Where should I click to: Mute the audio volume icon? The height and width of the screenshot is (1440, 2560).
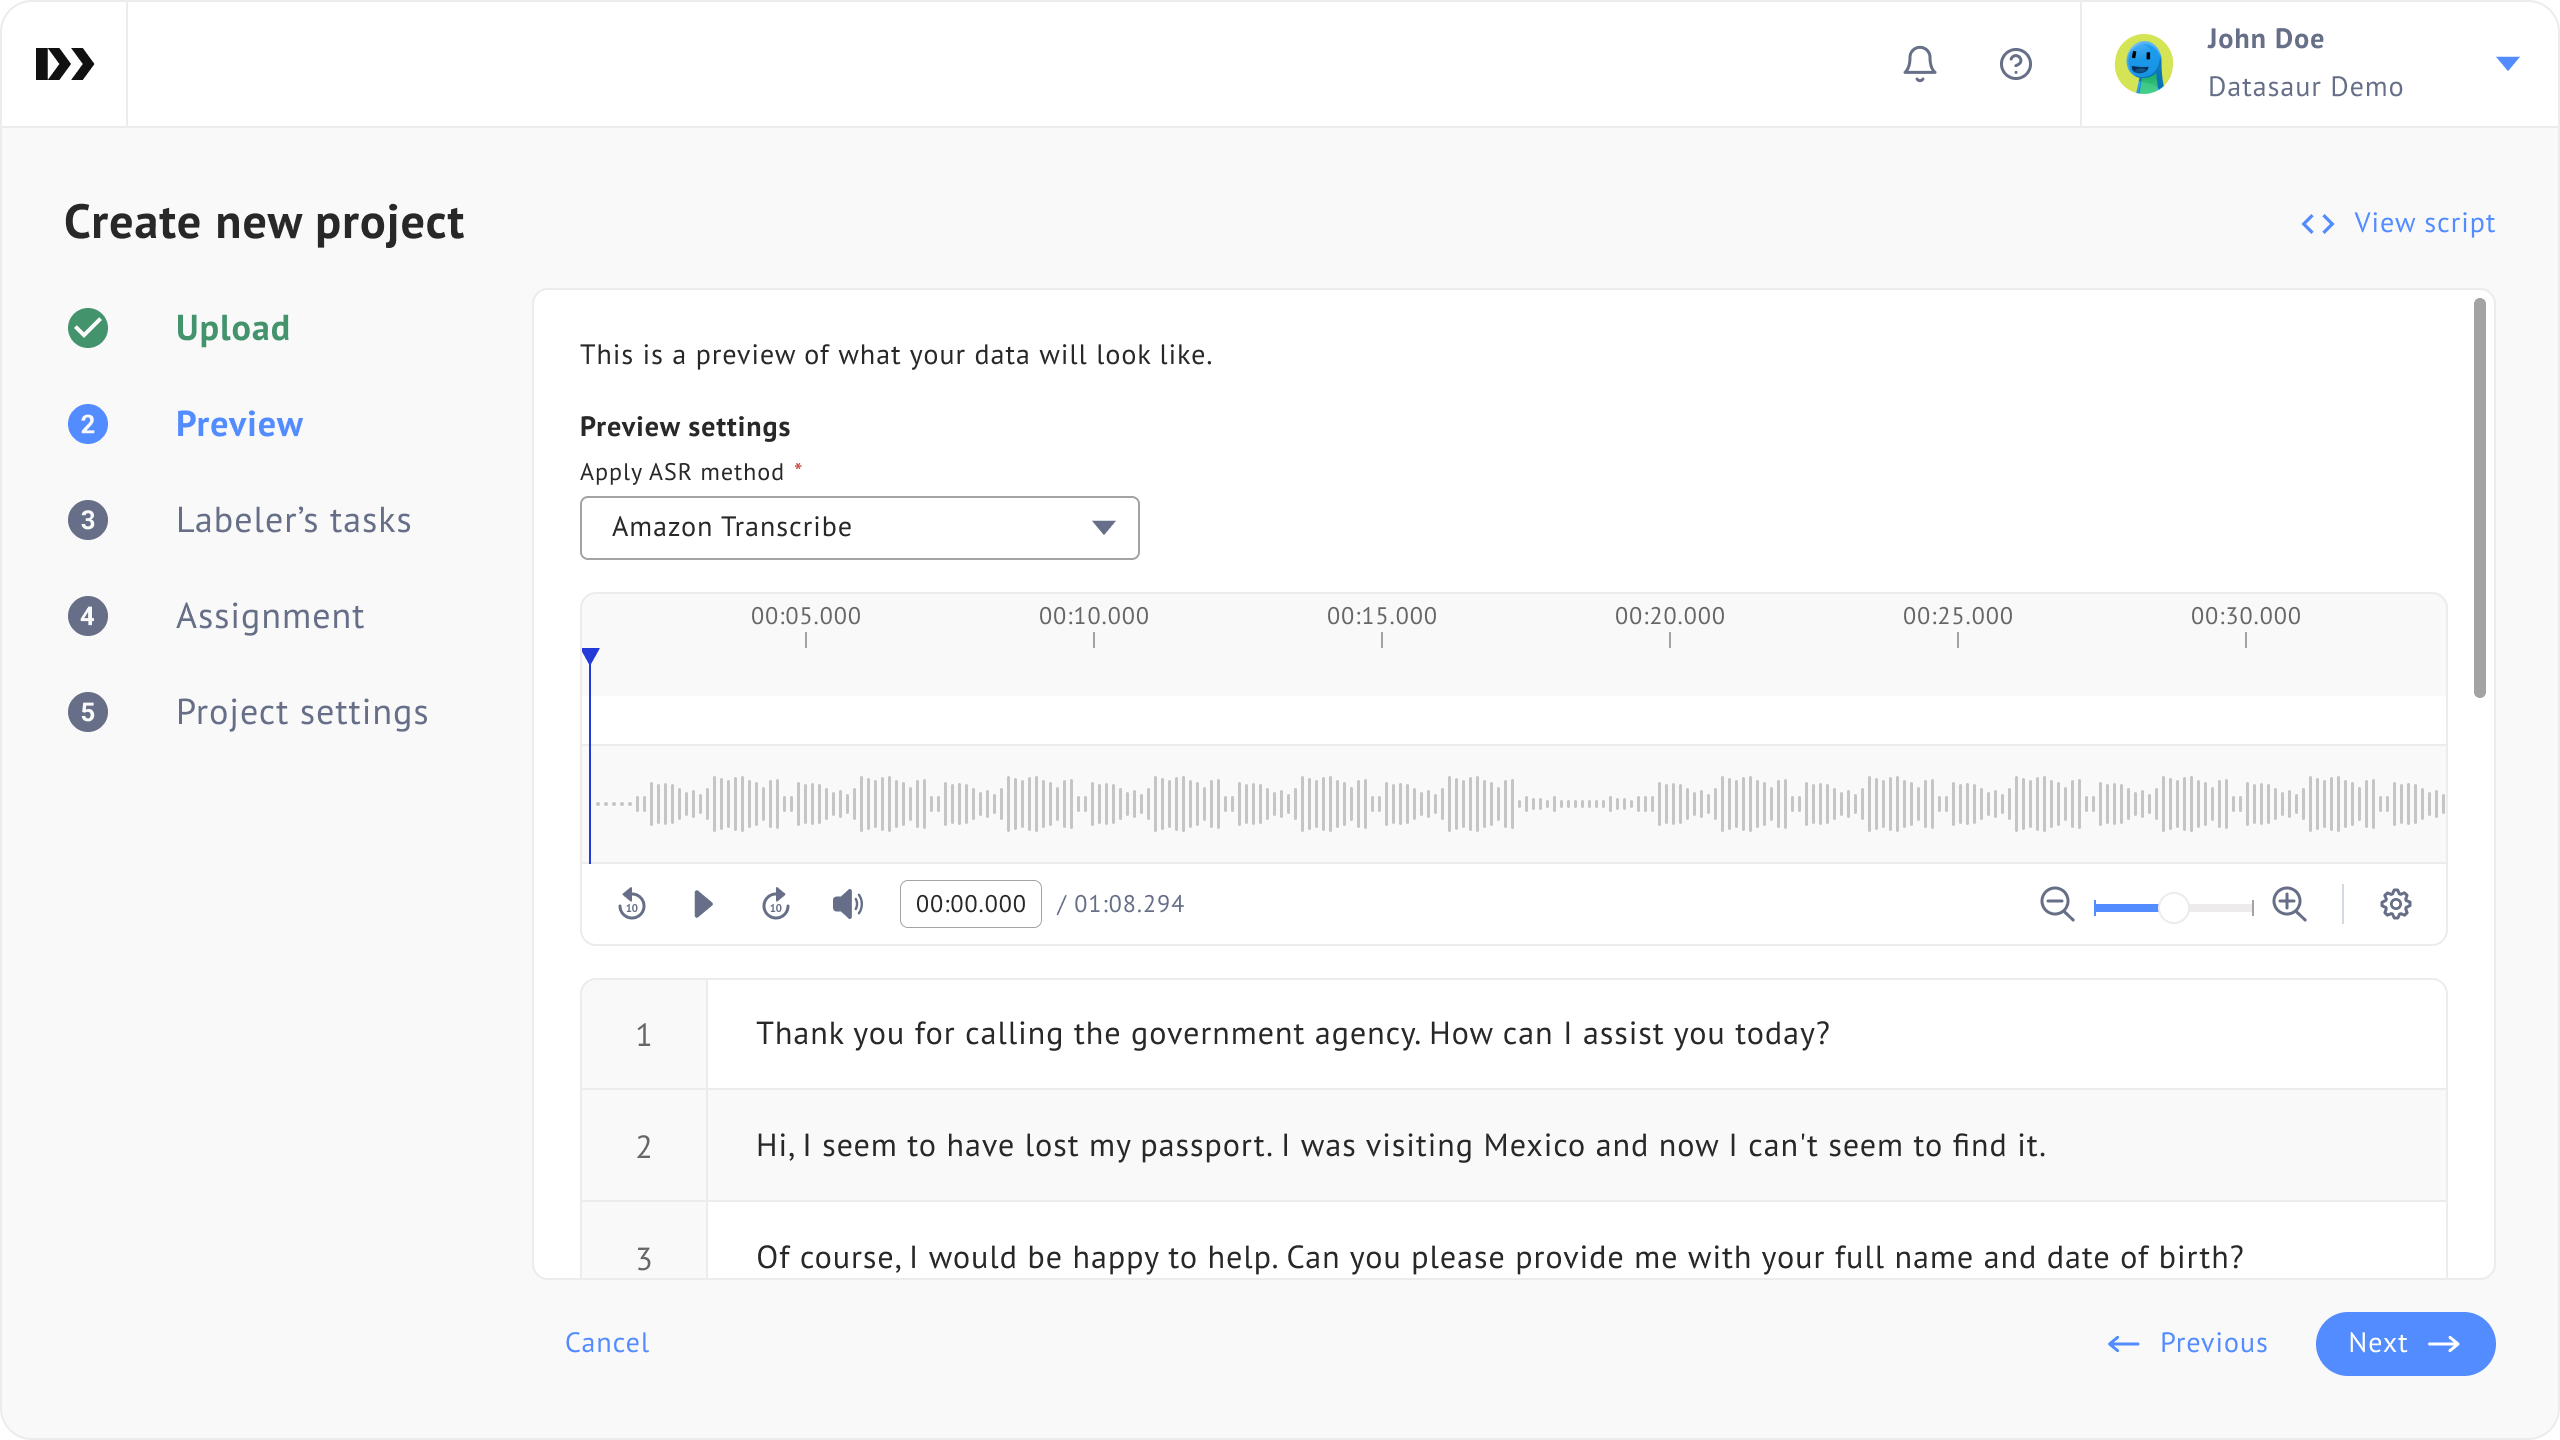click(848, 904)
